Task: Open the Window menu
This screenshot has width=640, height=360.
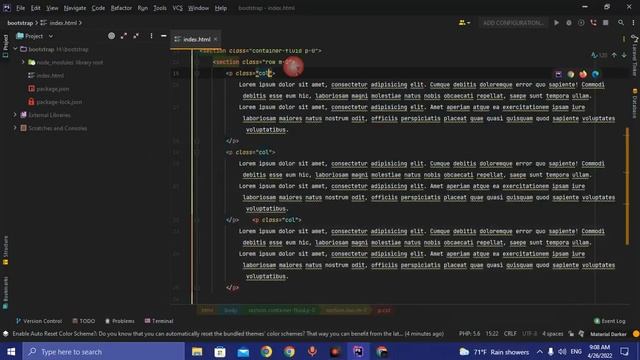Action: [x=198, y=8]
